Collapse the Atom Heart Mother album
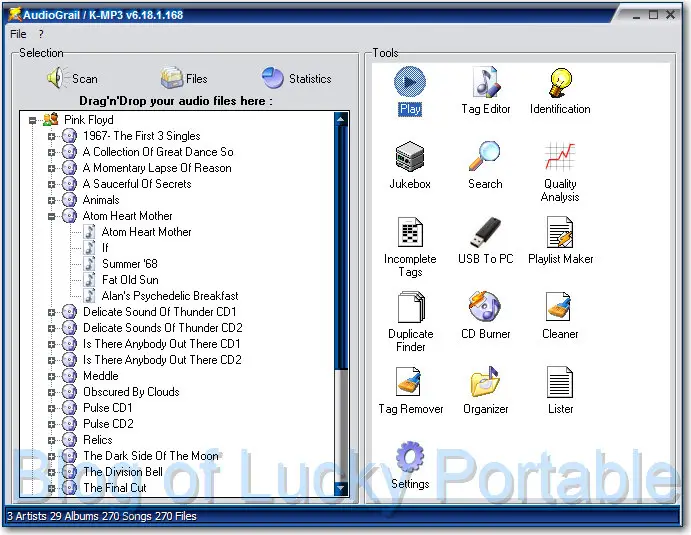 [x=52, y=216]
